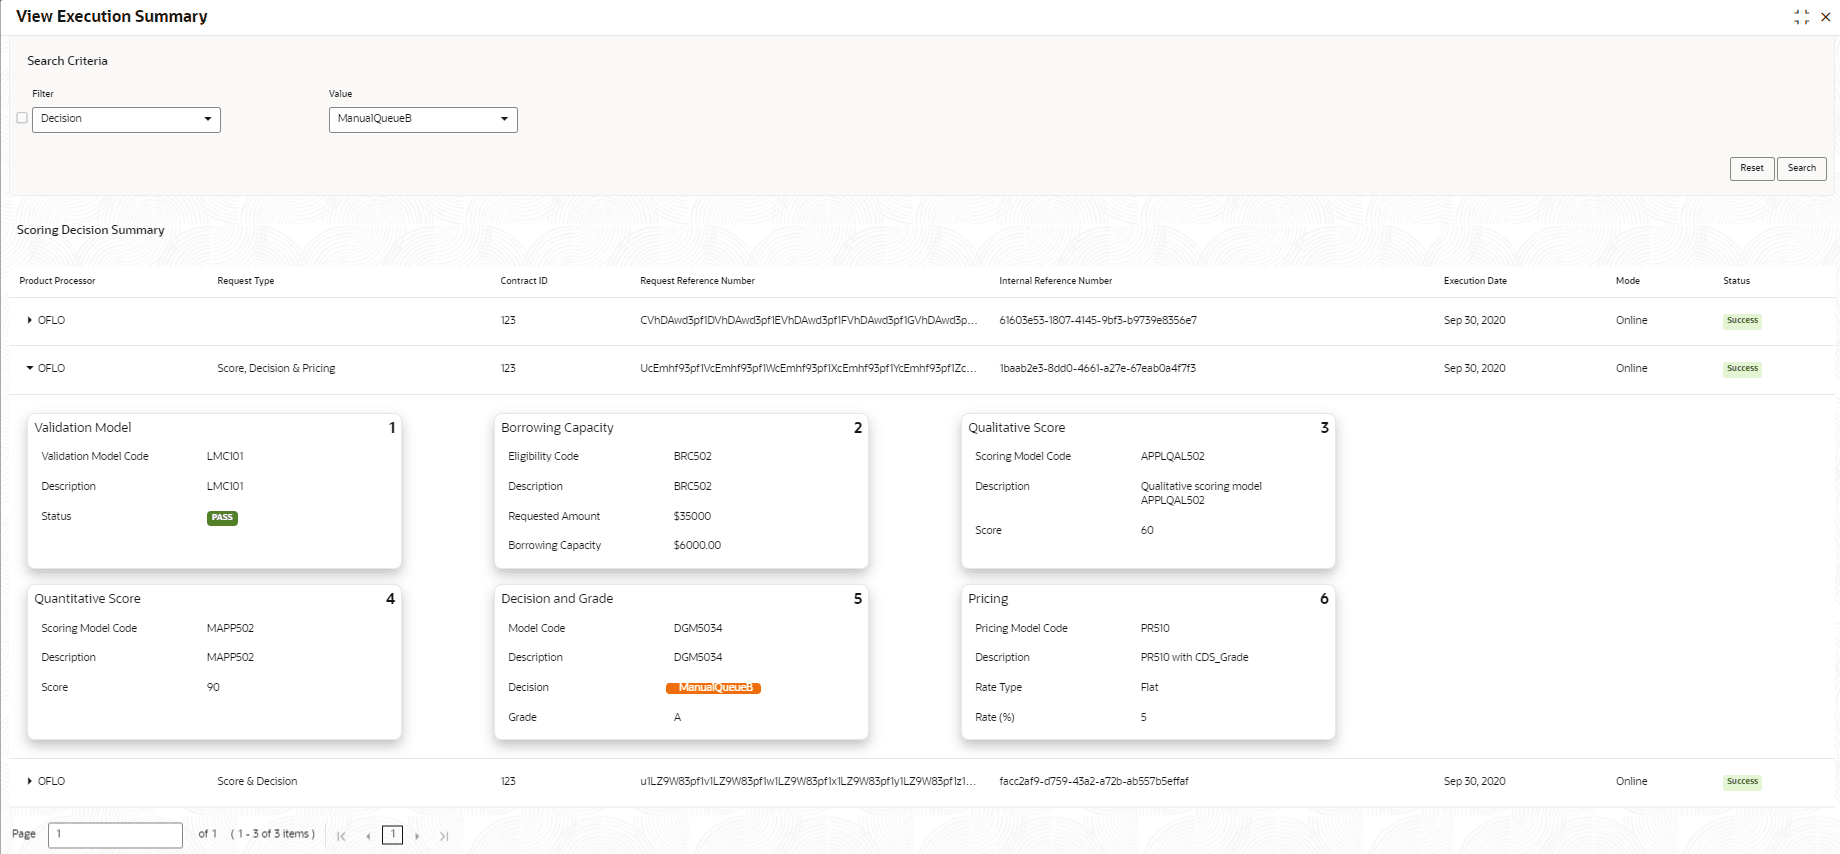Go to previous page arrow

[368, 836]
